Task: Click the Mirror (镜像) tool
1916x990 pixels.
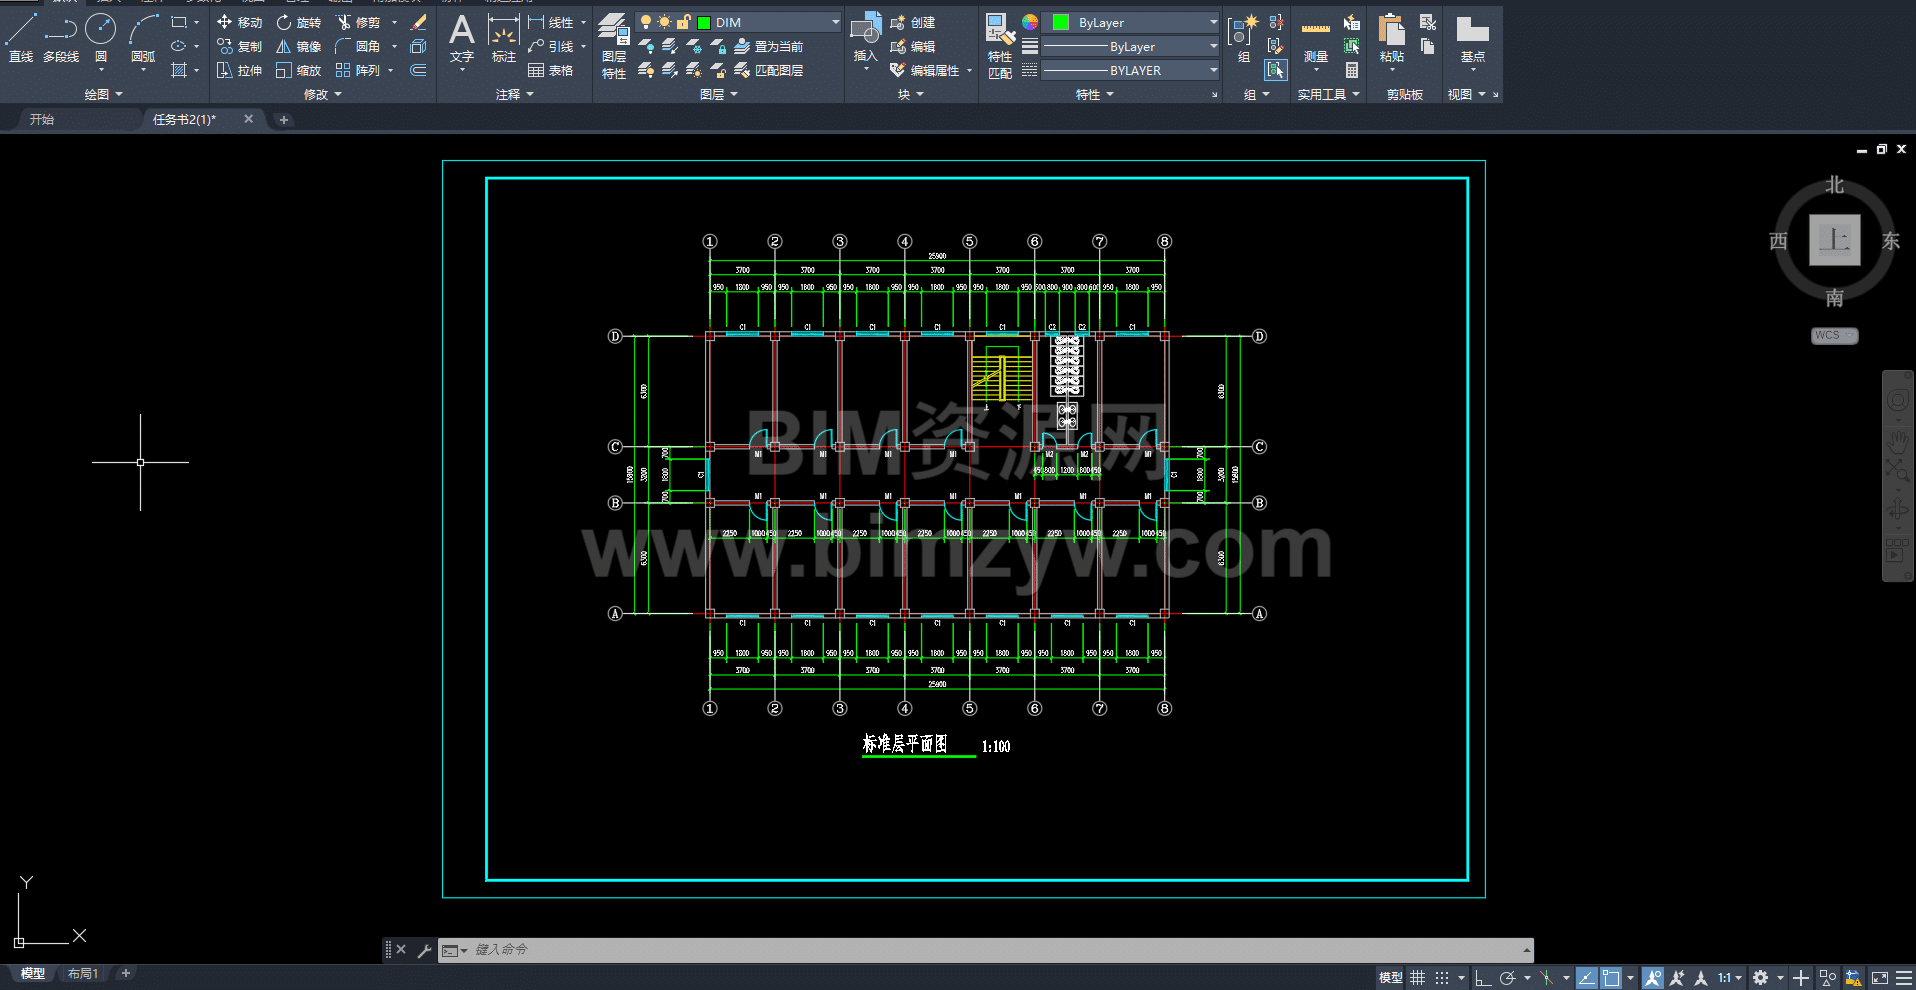Action: 299,46
